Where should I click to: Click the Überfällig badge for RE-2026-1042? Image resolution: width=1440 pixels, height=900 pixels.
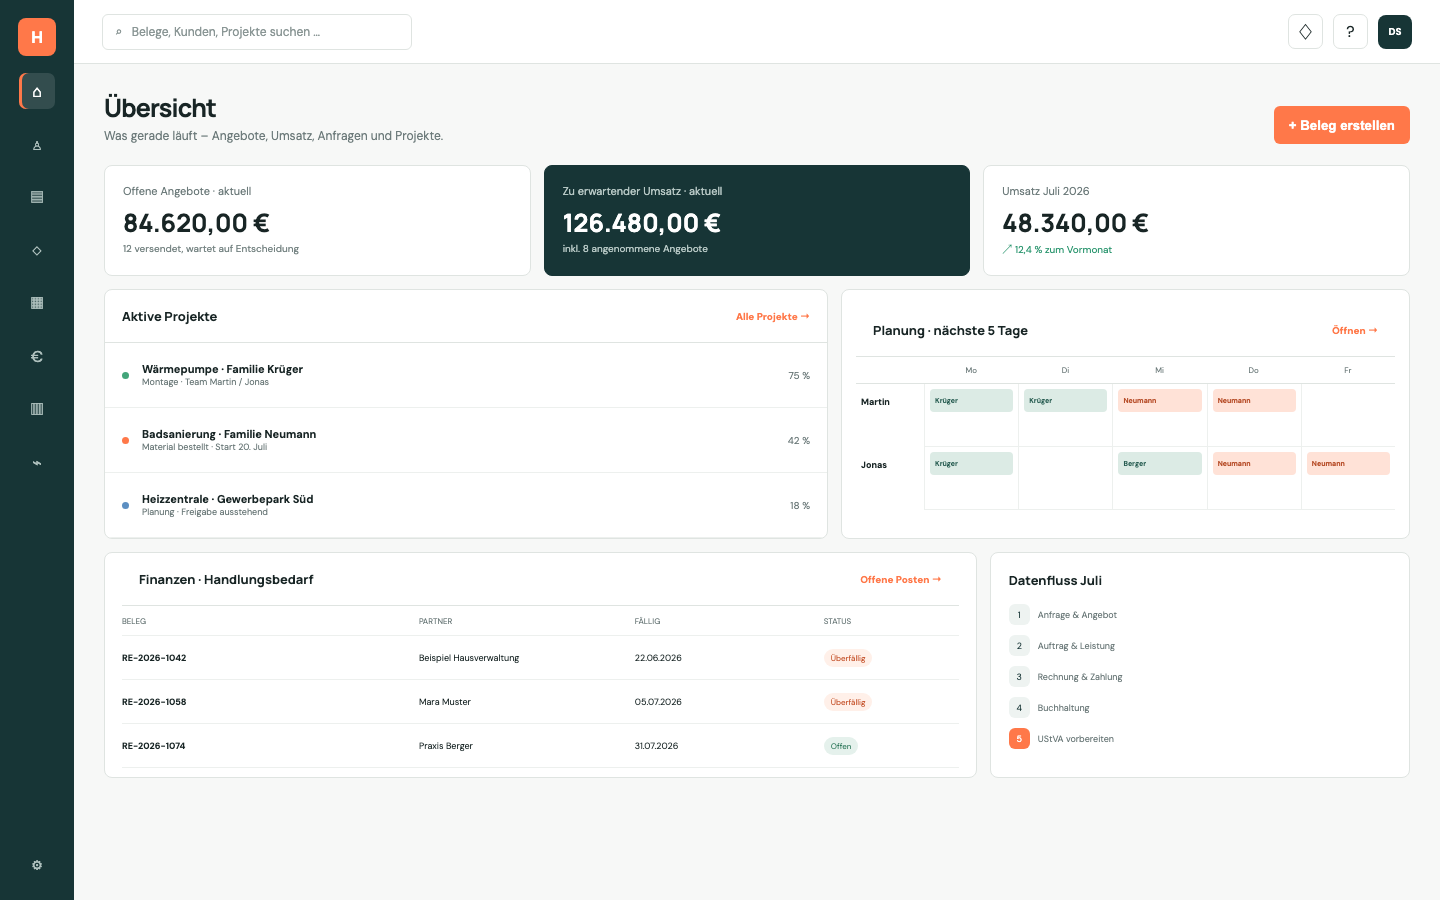[848, 658]
